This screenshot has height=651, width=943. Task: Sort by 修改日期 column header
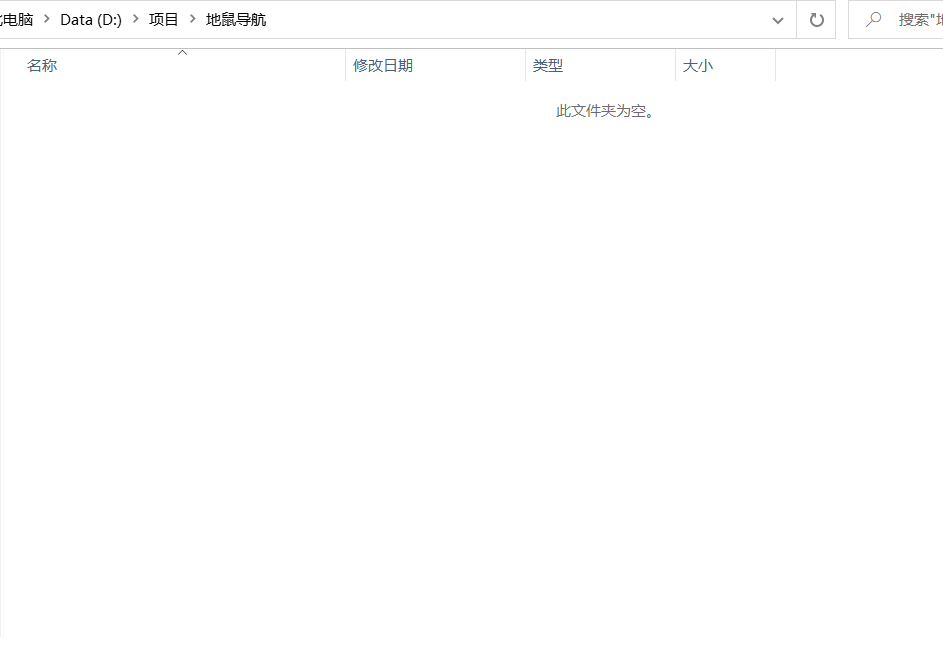(x=435, y=66)
